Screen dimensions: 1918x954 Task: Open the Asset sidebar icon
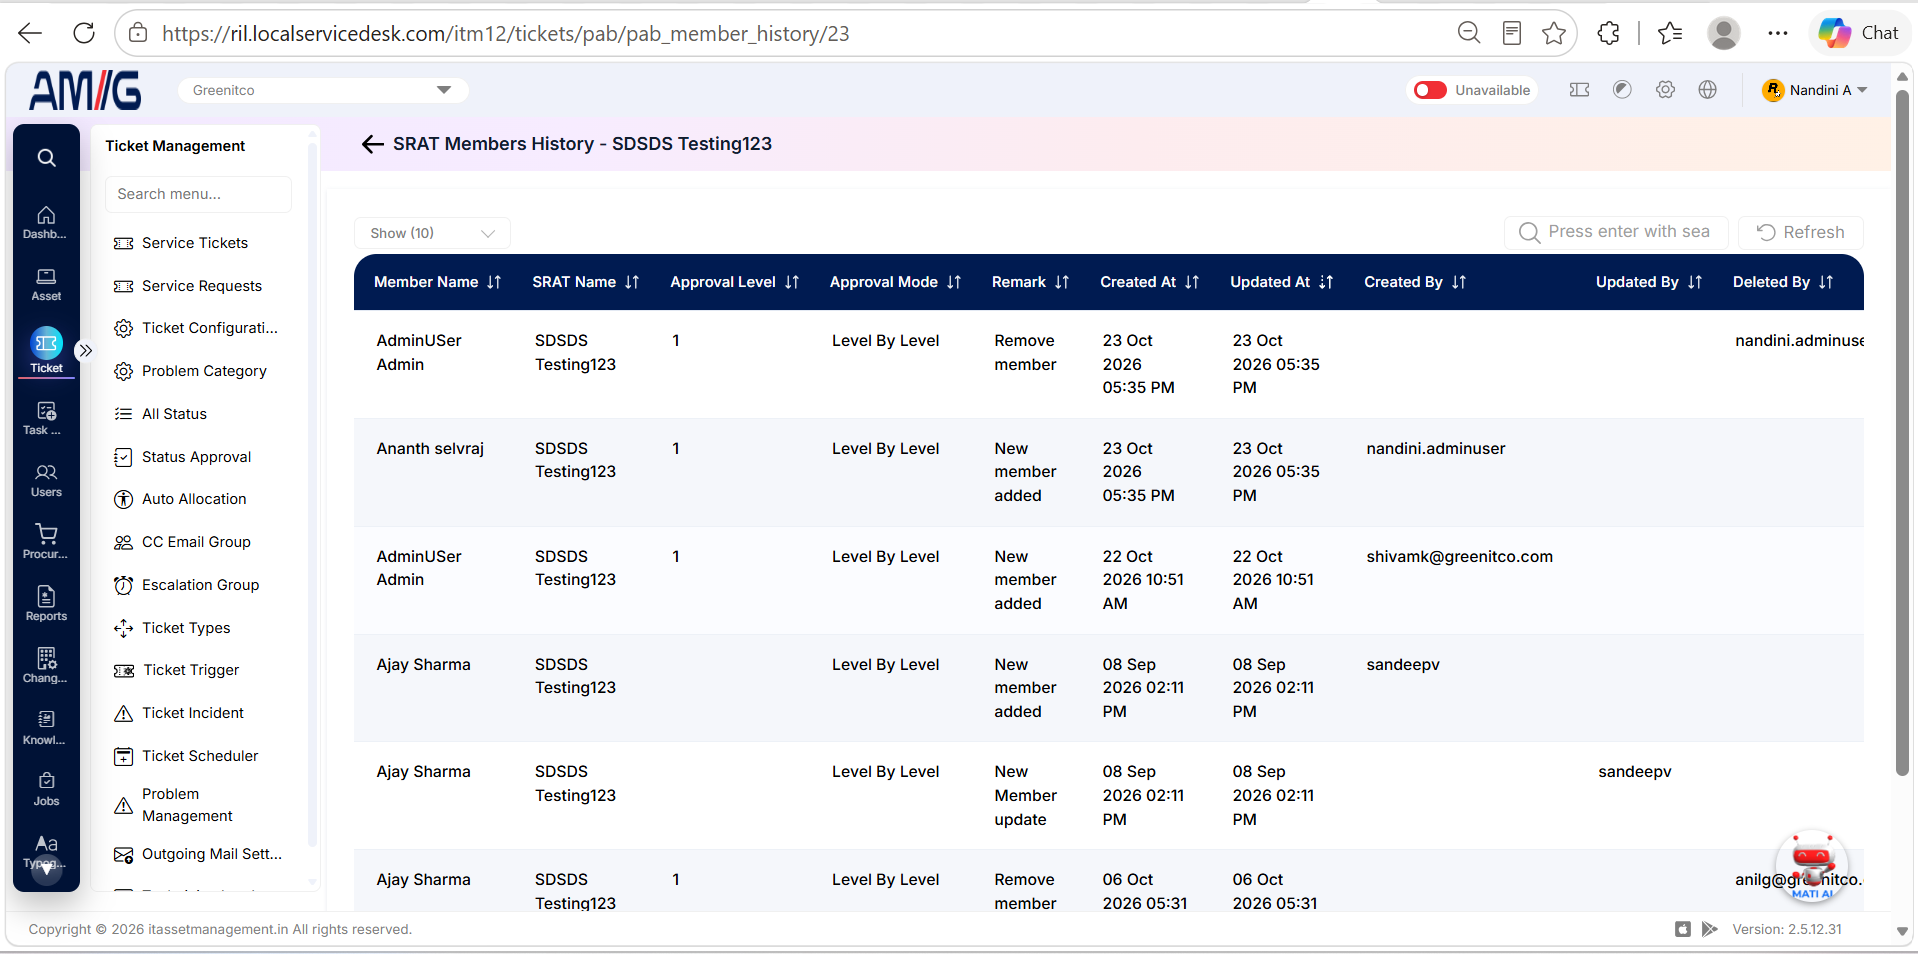(46, 284)
